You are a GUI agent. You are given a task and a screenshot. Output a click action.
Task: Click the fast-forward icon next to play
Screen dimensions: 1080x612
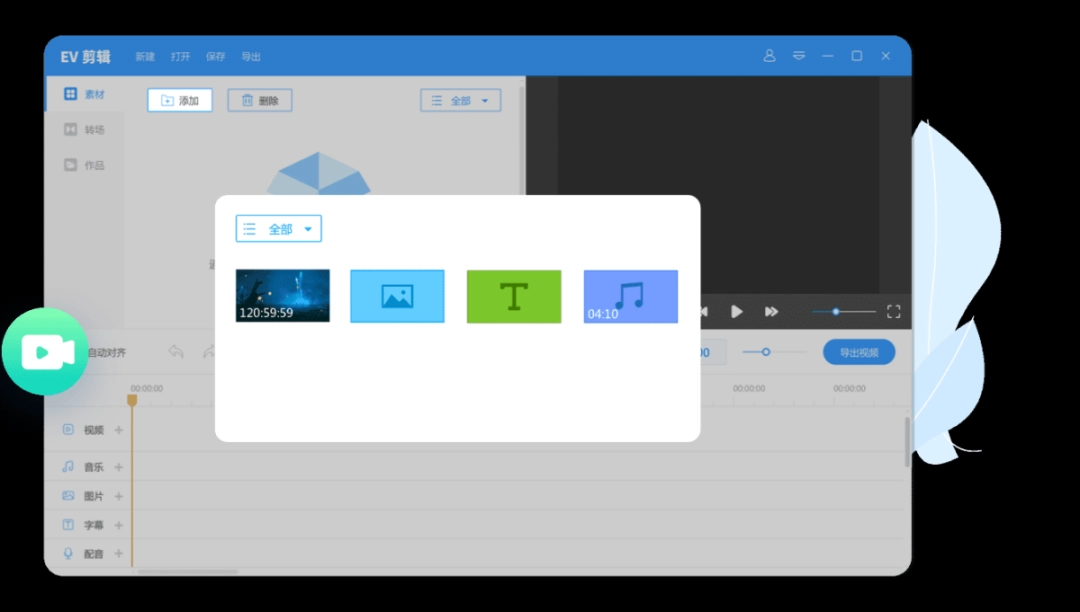[x=771, y=311]
